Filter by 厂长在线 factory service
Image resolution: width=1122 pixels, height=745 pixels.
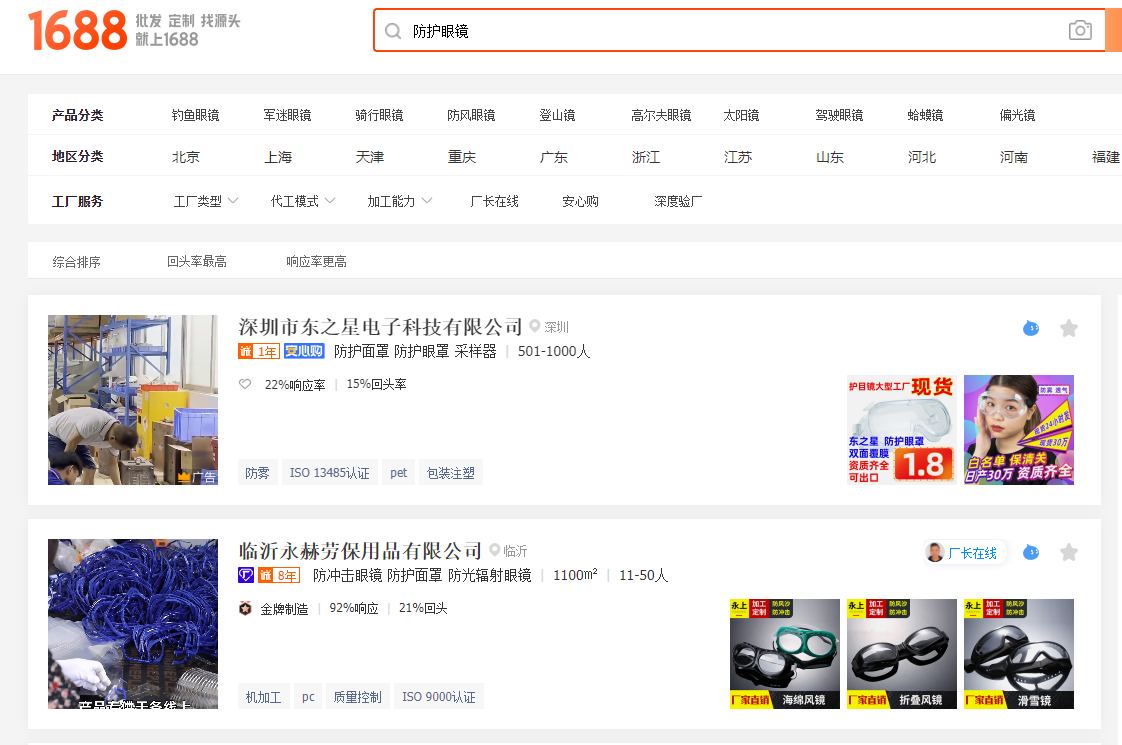pos(494,202)
